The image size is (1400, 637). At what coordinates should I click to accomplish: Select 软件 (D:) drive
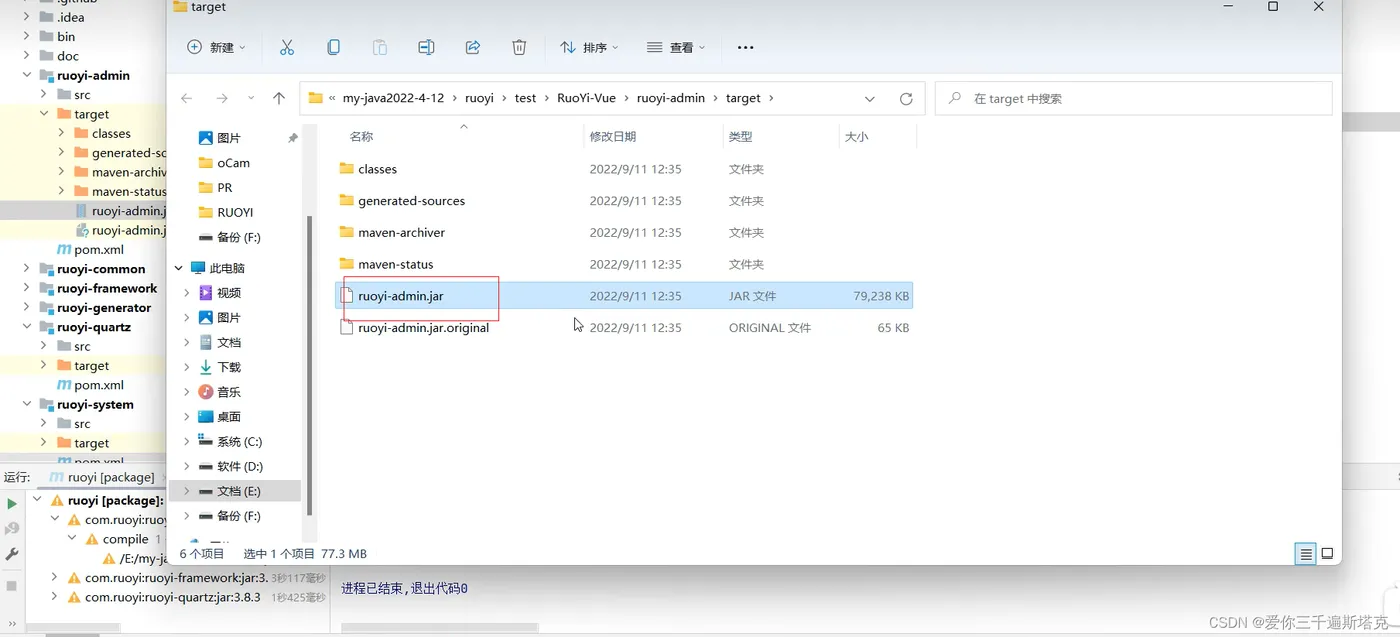[240, 466]
